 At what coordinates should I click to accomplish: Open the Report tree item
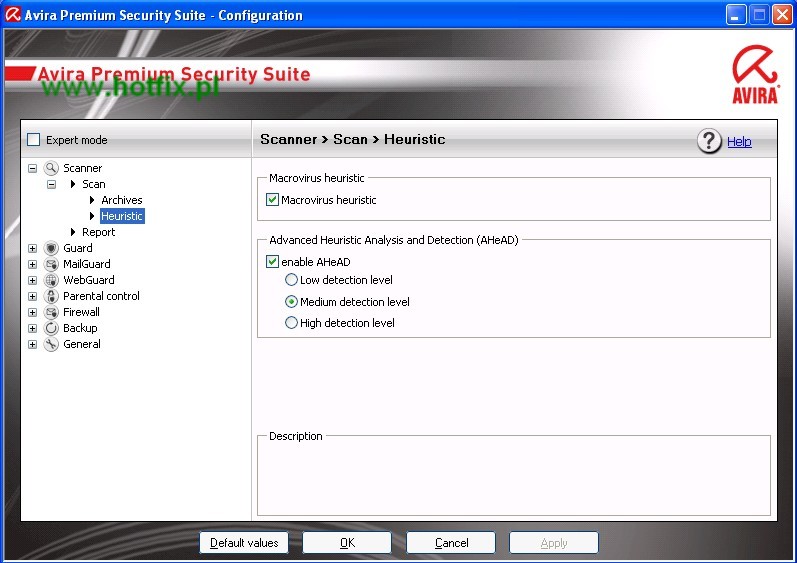(x=98, y=232)
